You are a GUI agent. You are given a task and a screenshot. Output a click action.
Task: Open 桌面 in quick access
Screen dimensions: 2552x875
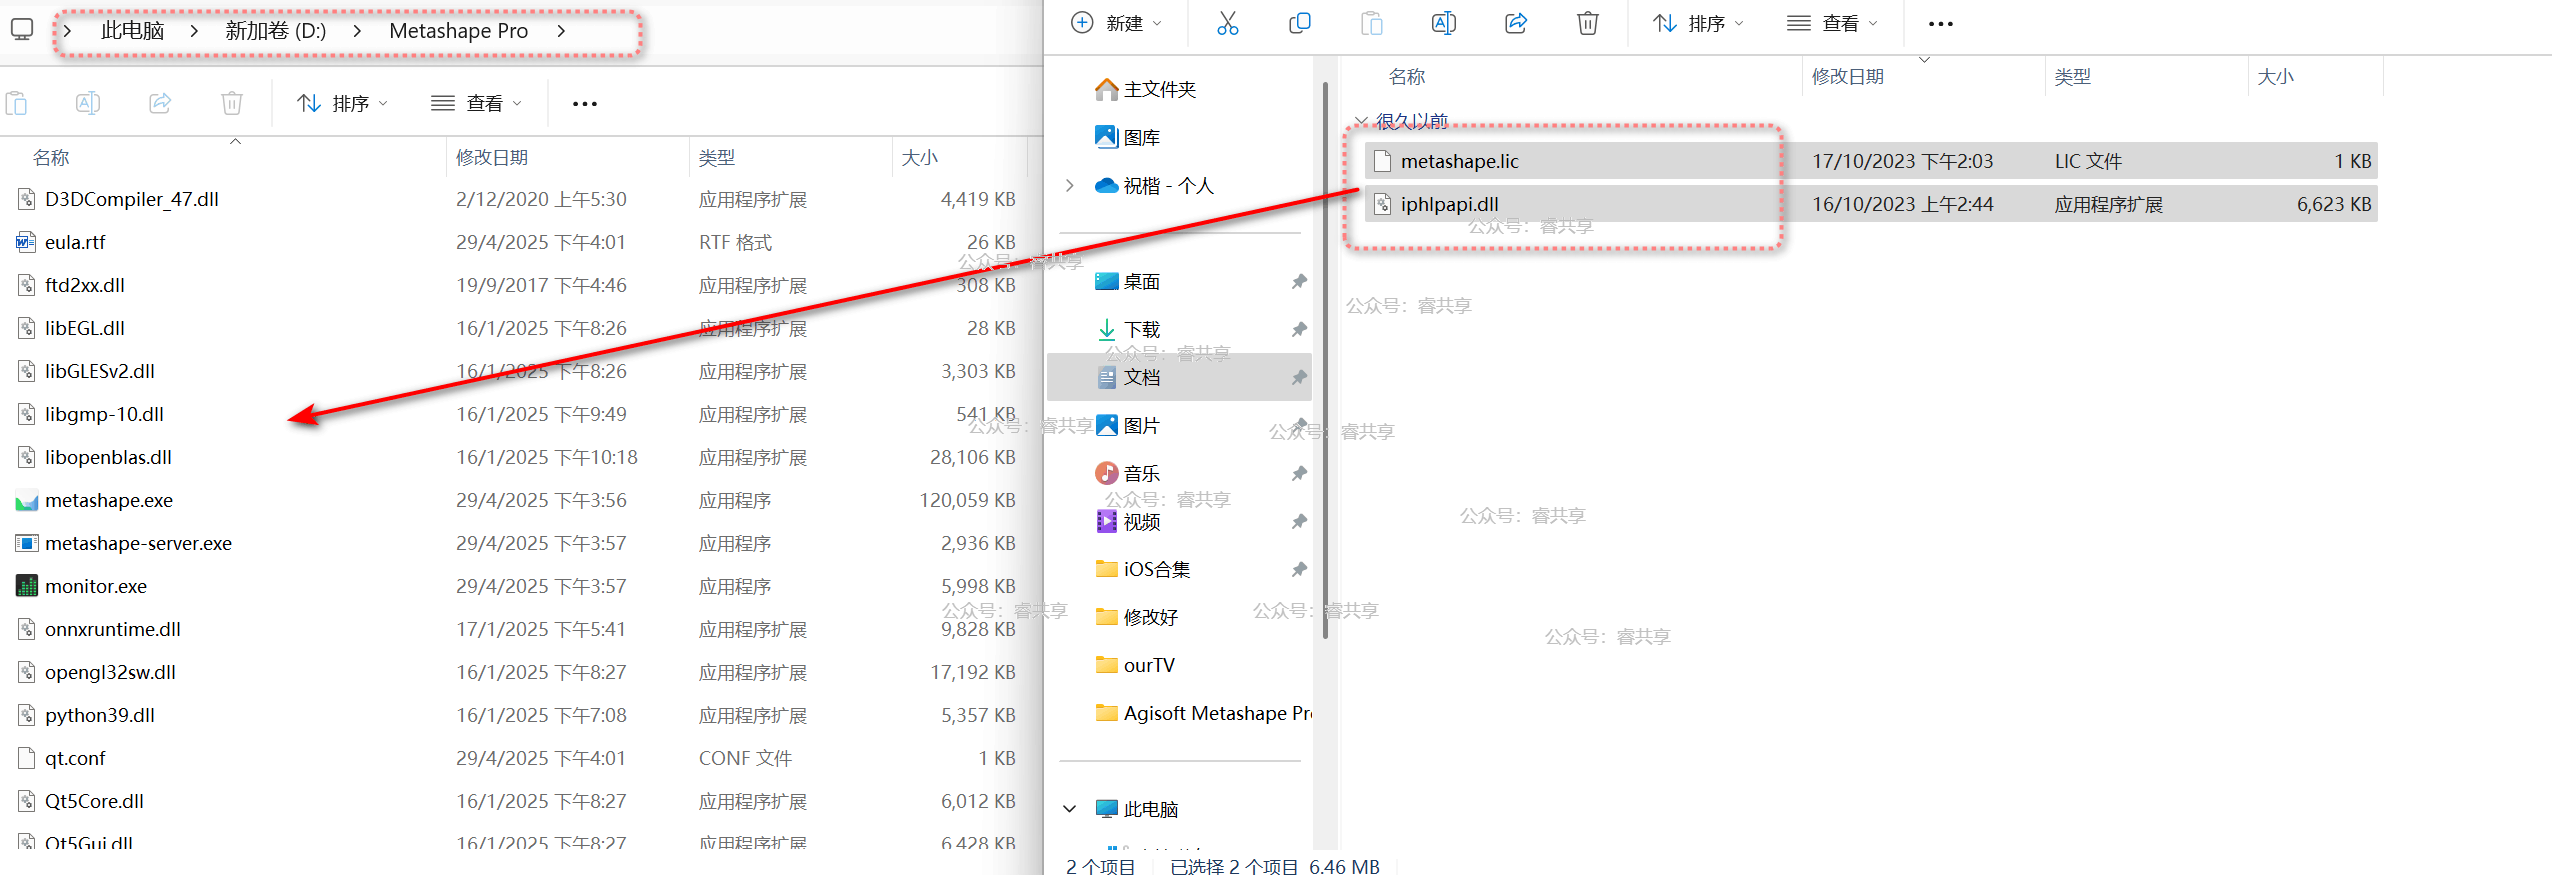(1141, 281)
